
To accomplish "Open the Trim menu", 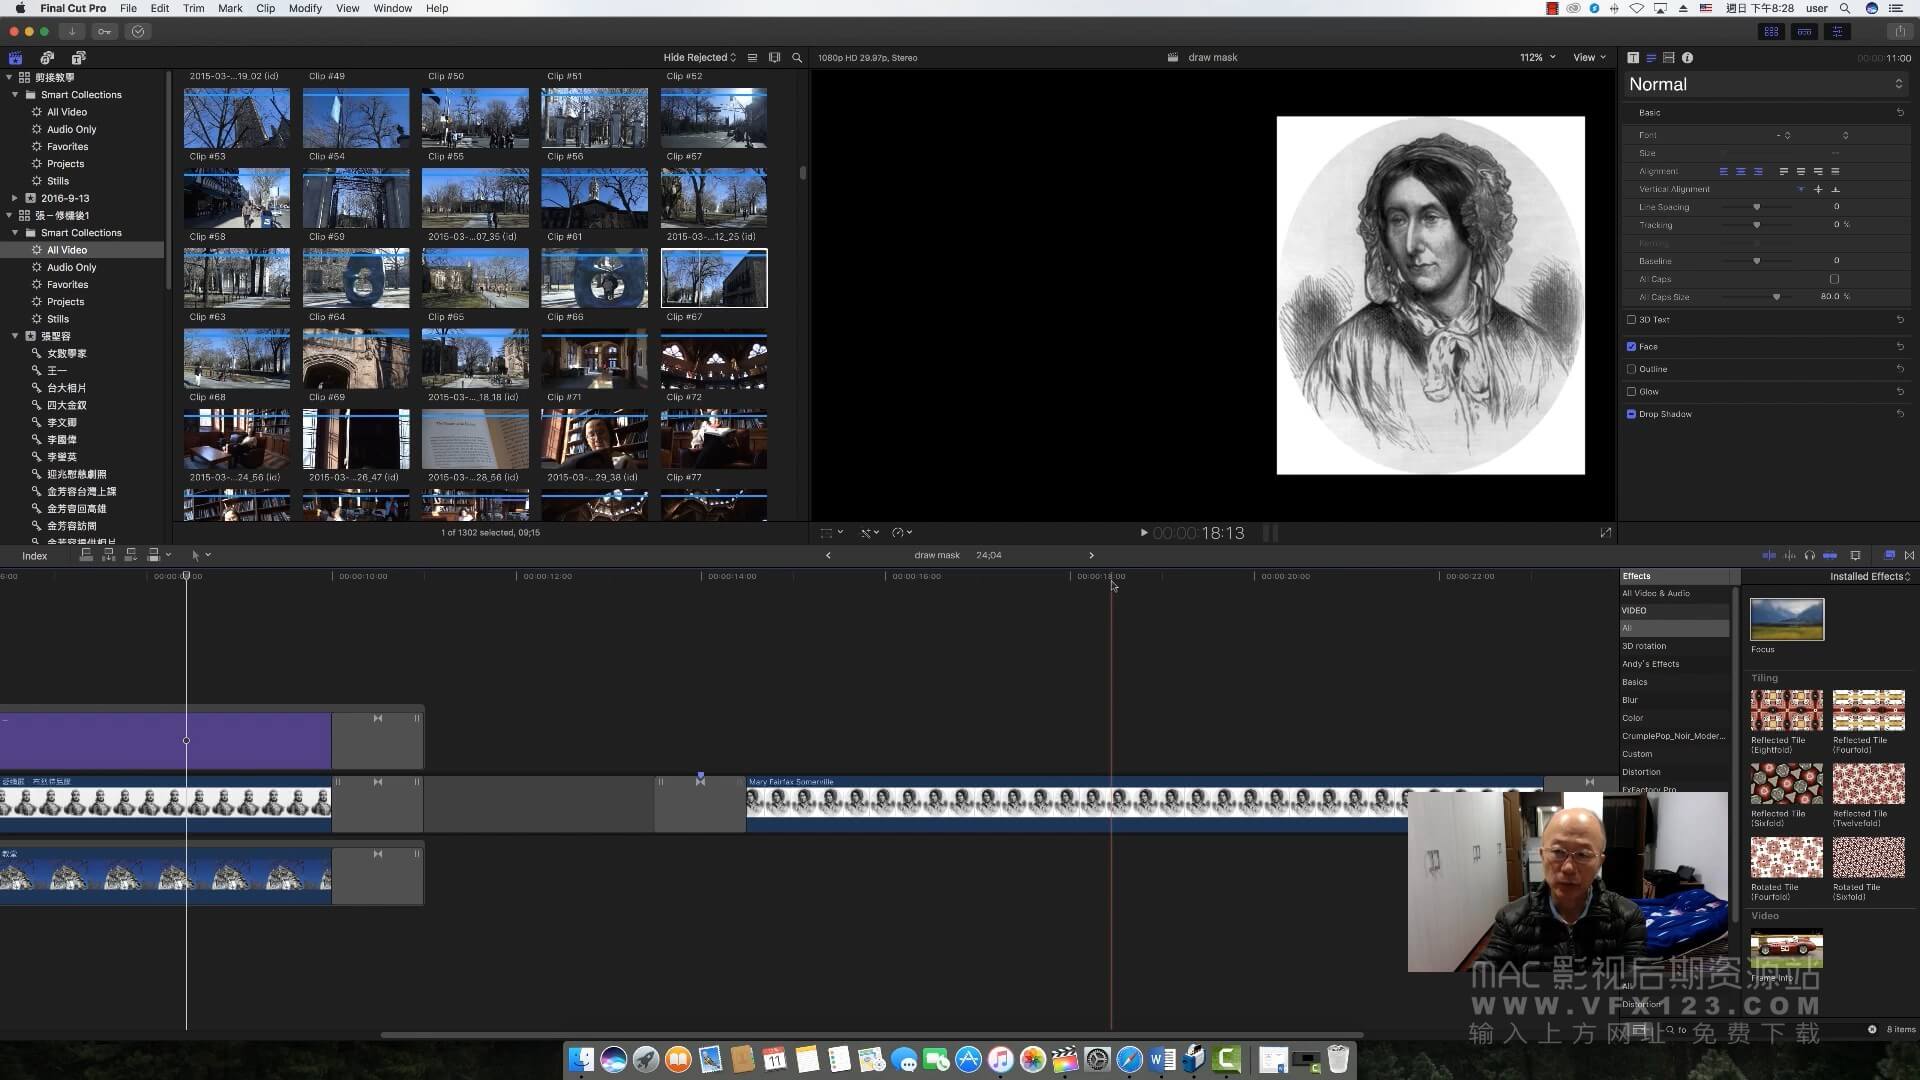I will (x=193, y=8).
